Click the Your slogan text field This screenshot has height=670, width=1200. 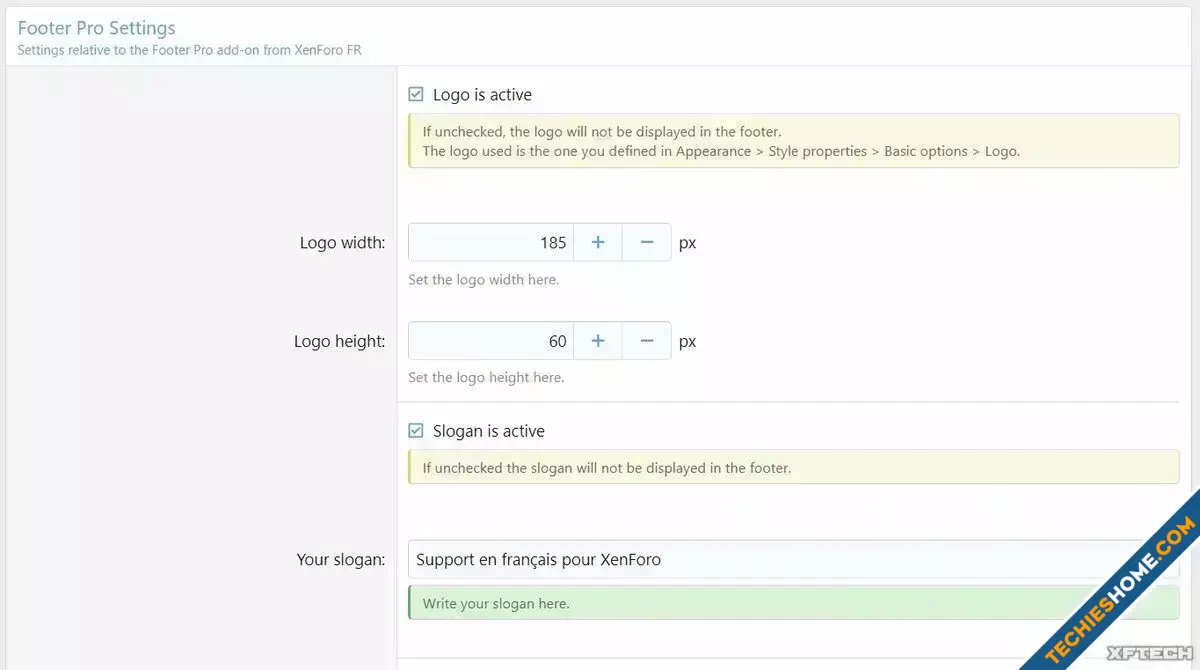[793, 559]
